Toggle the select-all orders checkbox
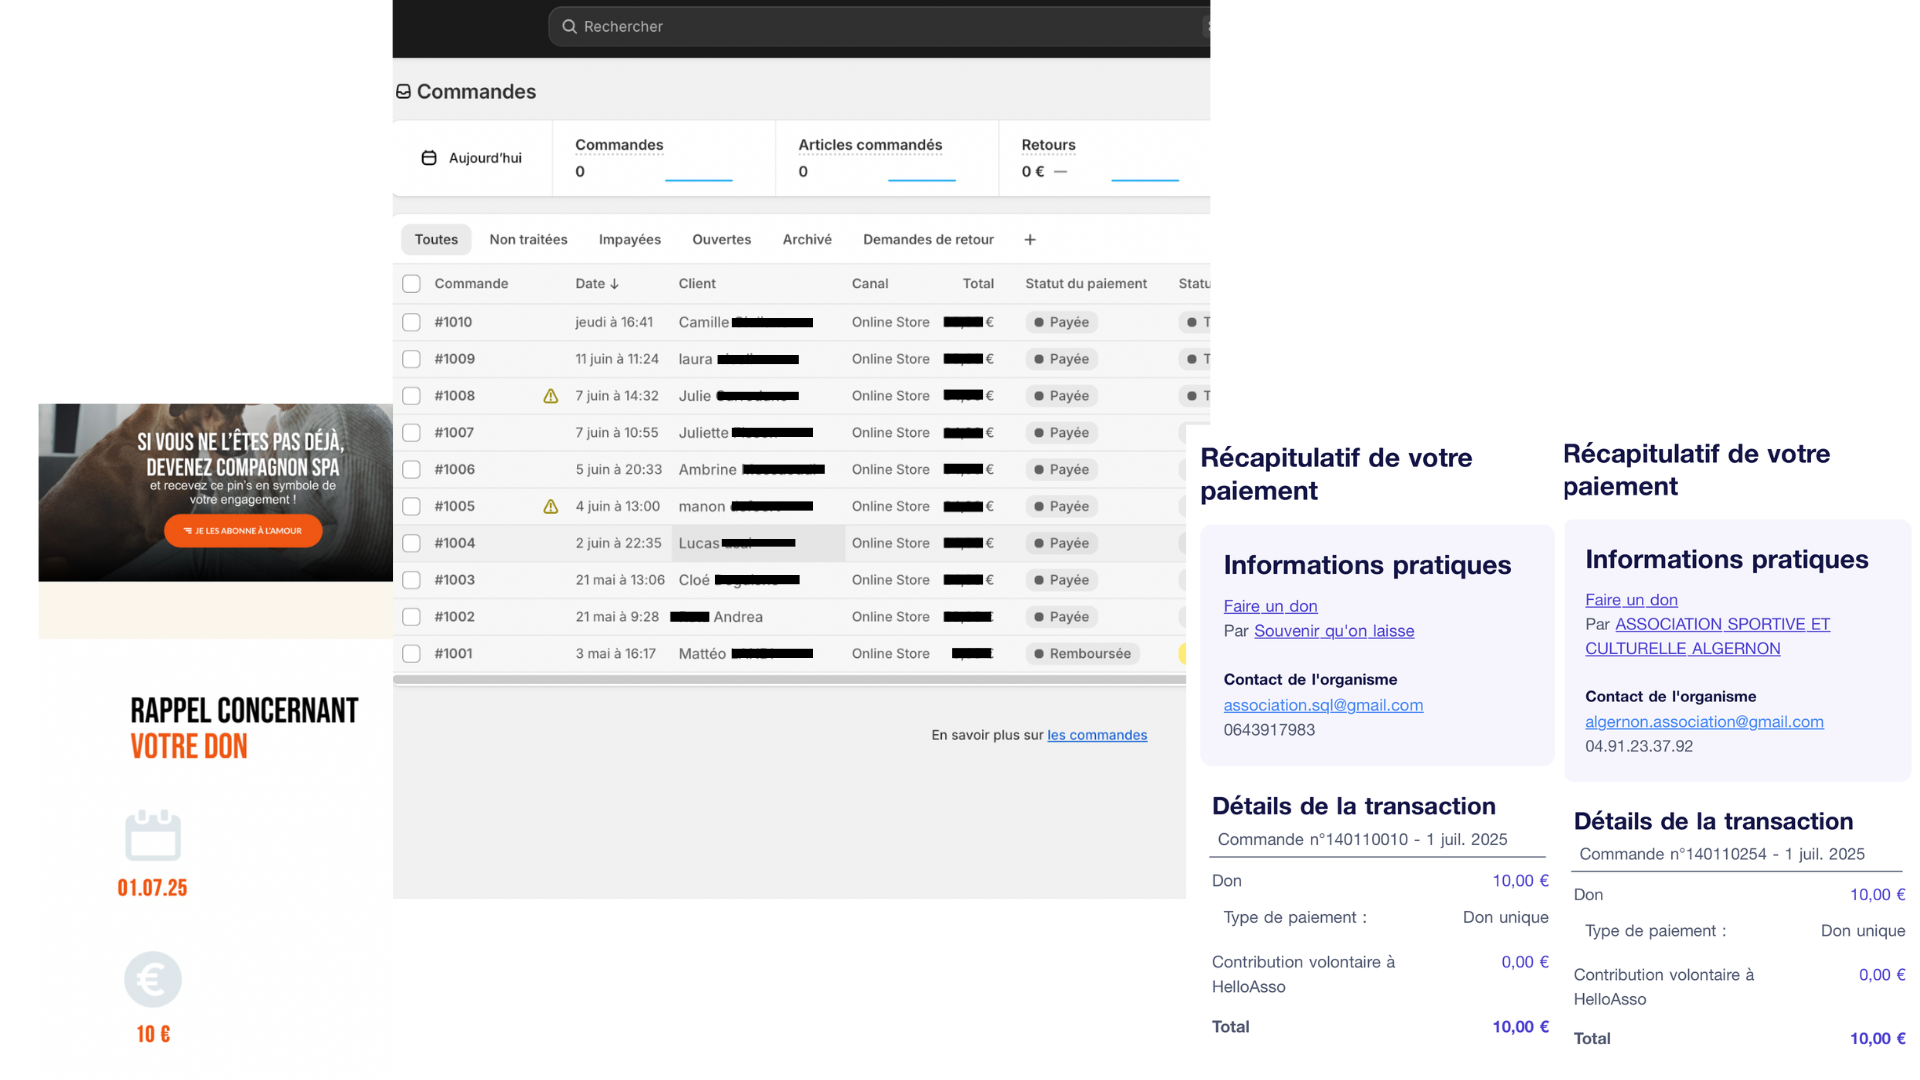 coord(411,284)
